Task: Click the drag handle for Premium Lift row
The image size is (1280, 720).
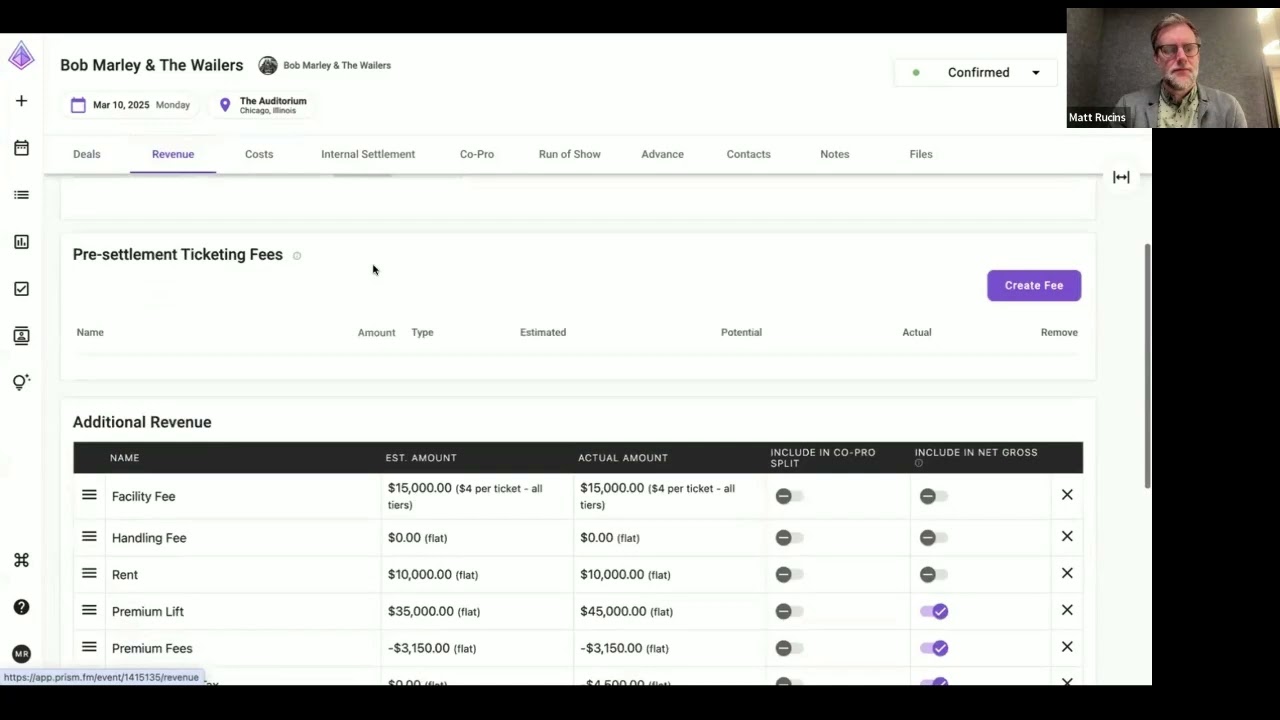Action: 89,610
